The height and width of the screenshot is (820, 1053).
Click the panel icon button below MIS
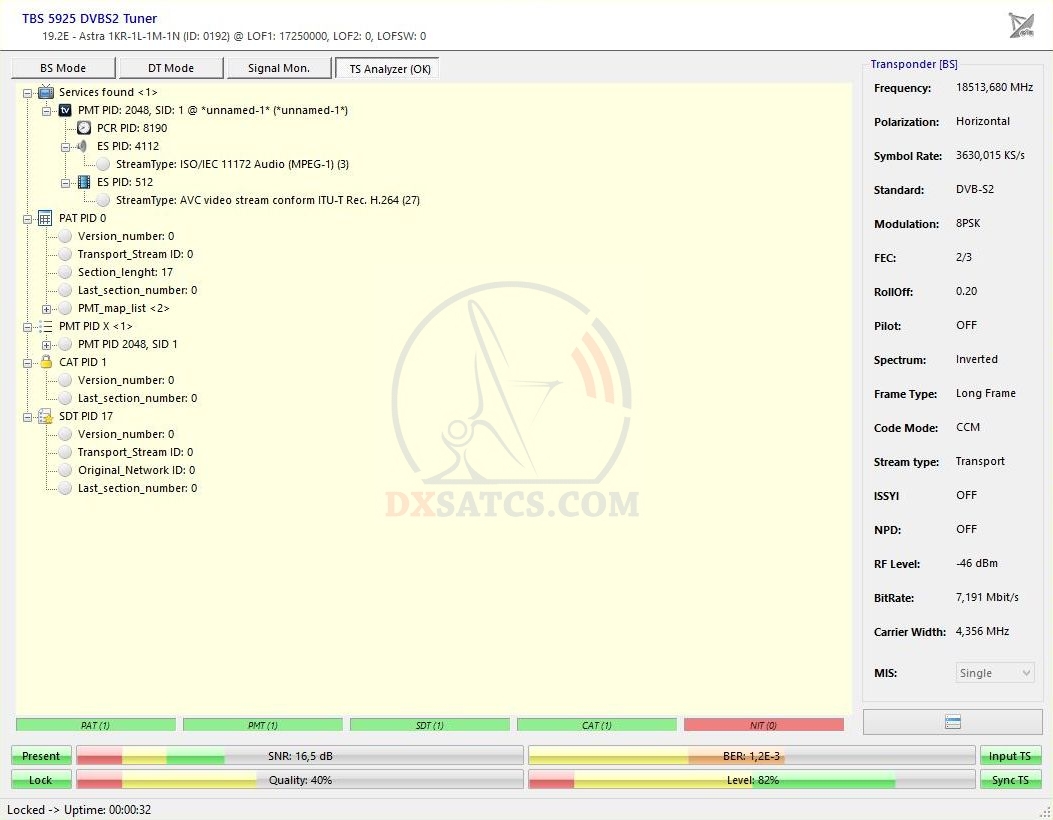pos(952,722)
